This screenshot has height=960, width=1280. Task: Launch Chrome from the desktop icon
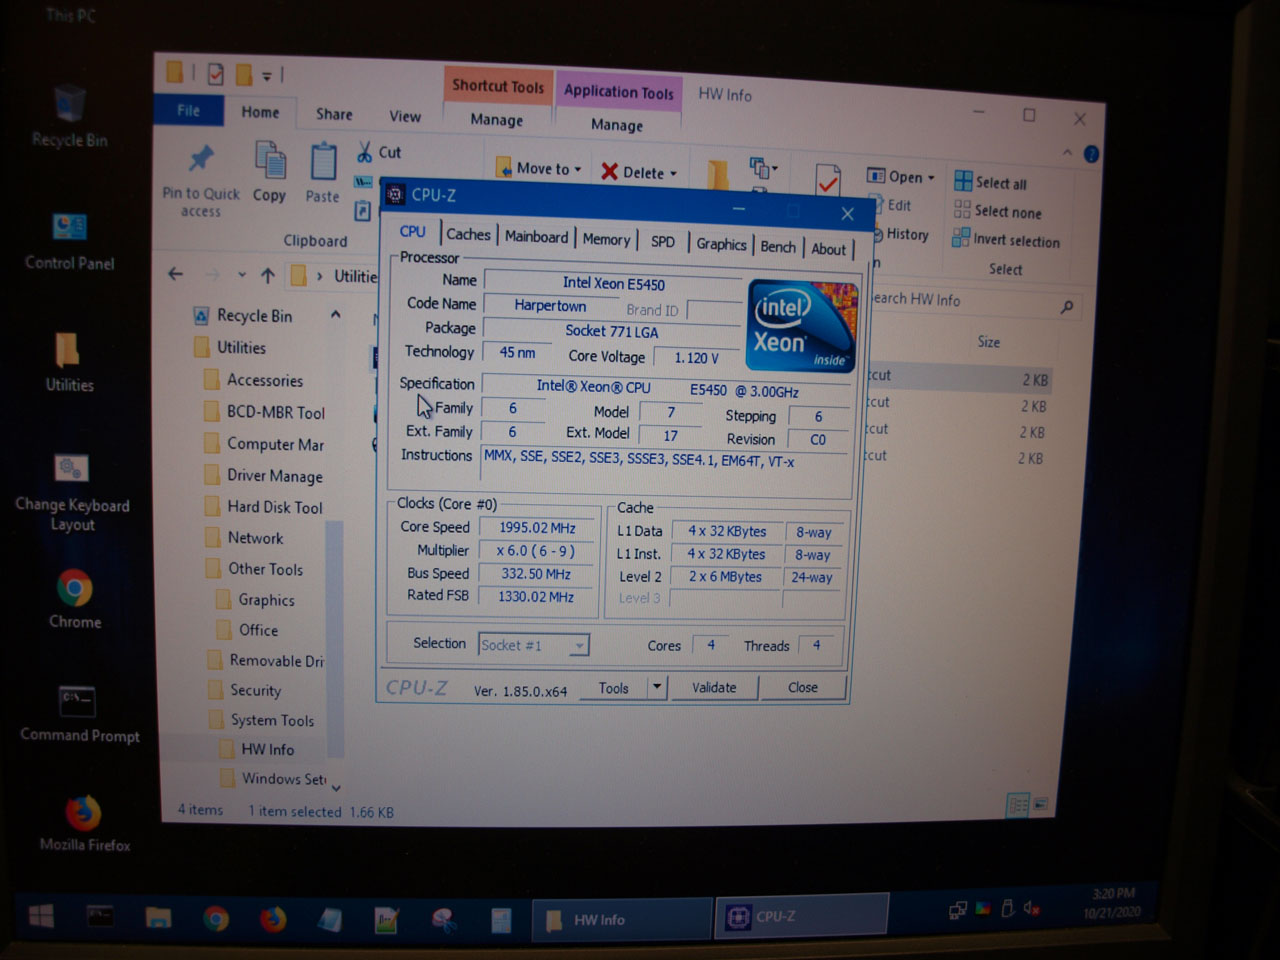[x=74, y=598]
